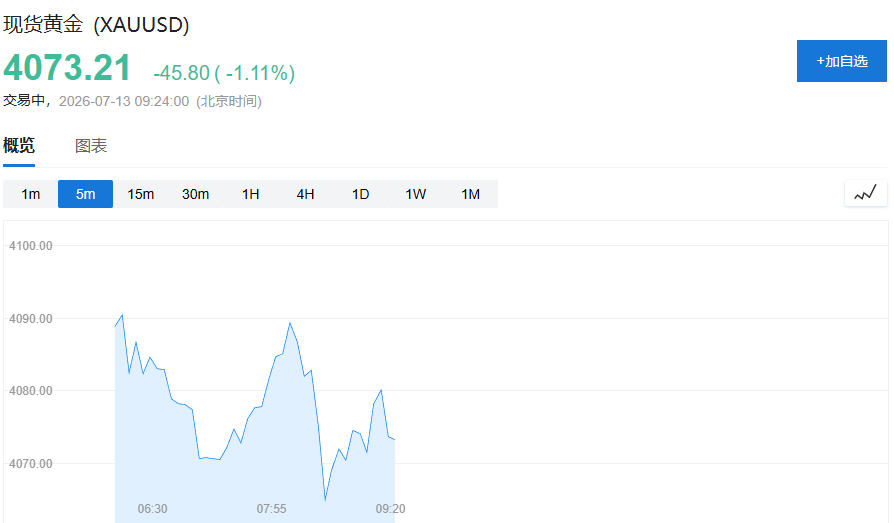The width and height of the screenshot is (894, 523).
Task: Switch chart to 4H interval
Action: click(306, 194)
